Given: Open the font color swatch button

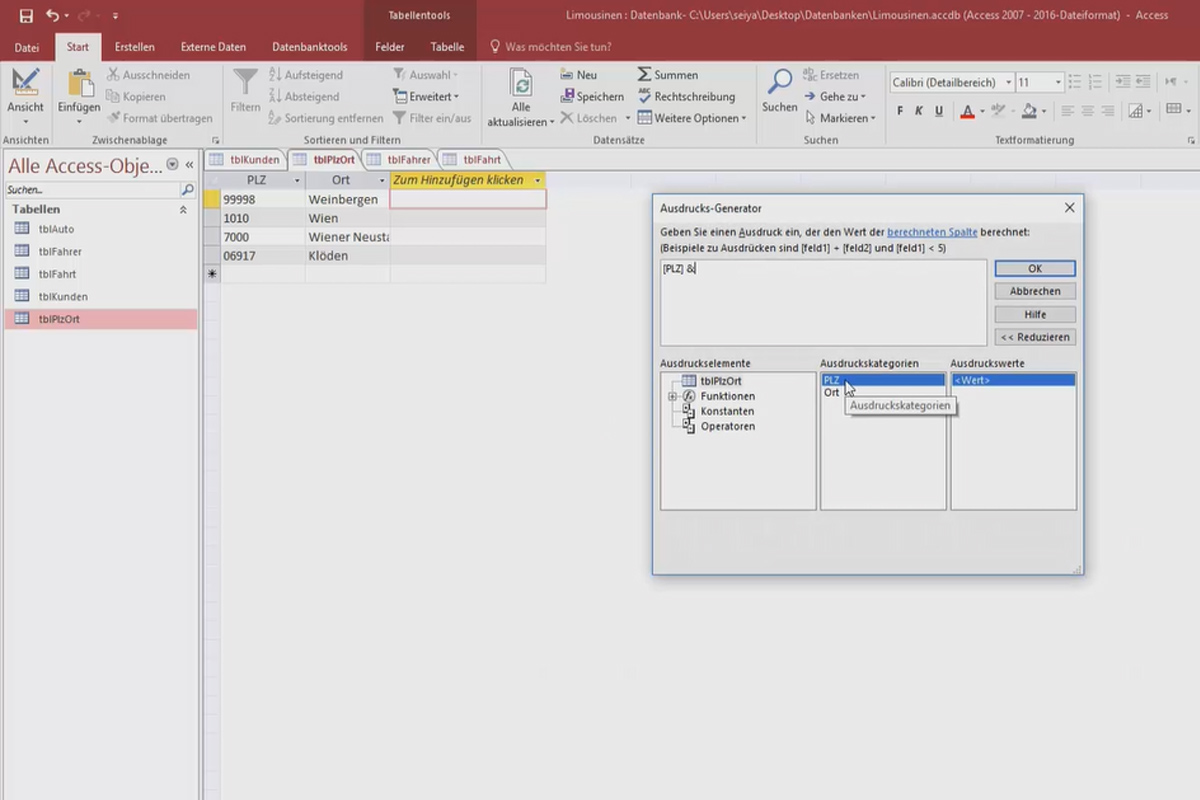Looking at the screenshot, I should (967, 111).
